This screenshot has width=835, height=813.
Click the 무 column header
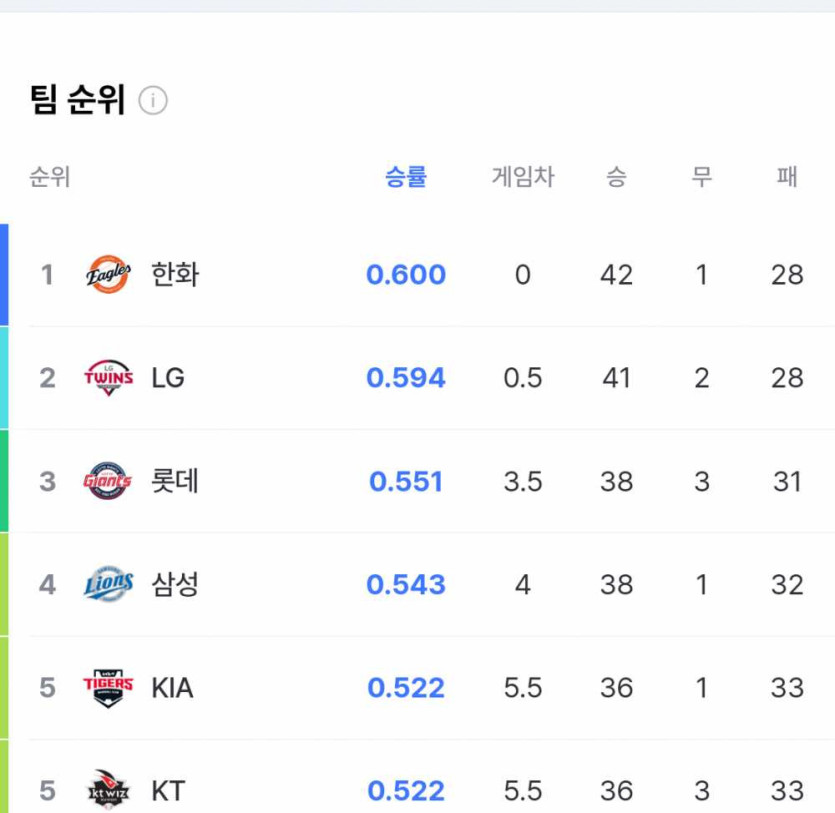701,176
